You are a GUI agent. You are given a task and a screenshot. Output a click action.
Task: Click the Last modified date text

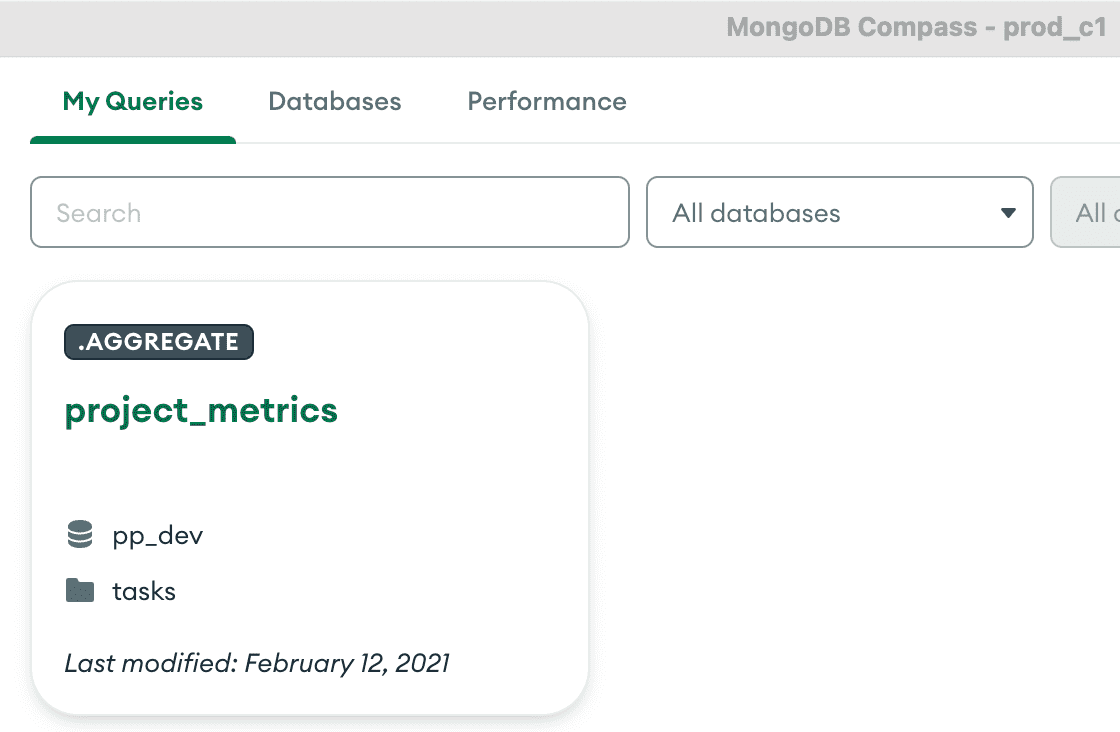click(257, 663)
